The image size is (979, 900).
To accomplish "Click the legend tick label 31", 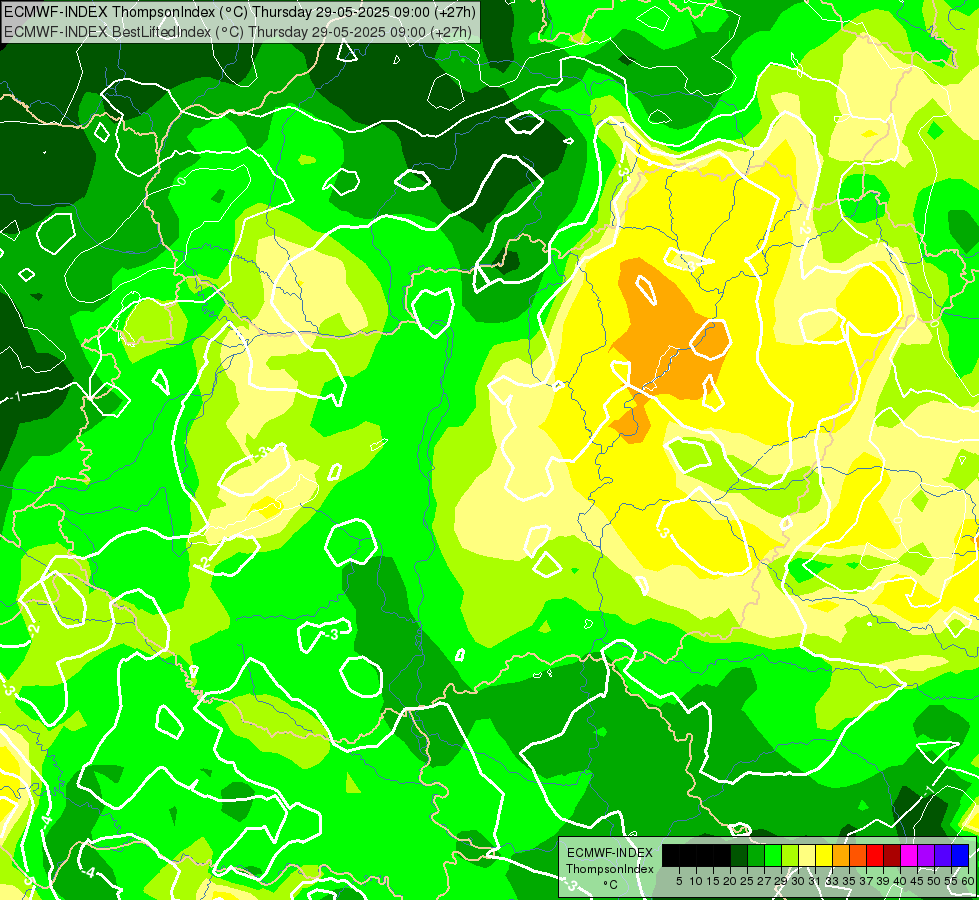I will (815, 881).
